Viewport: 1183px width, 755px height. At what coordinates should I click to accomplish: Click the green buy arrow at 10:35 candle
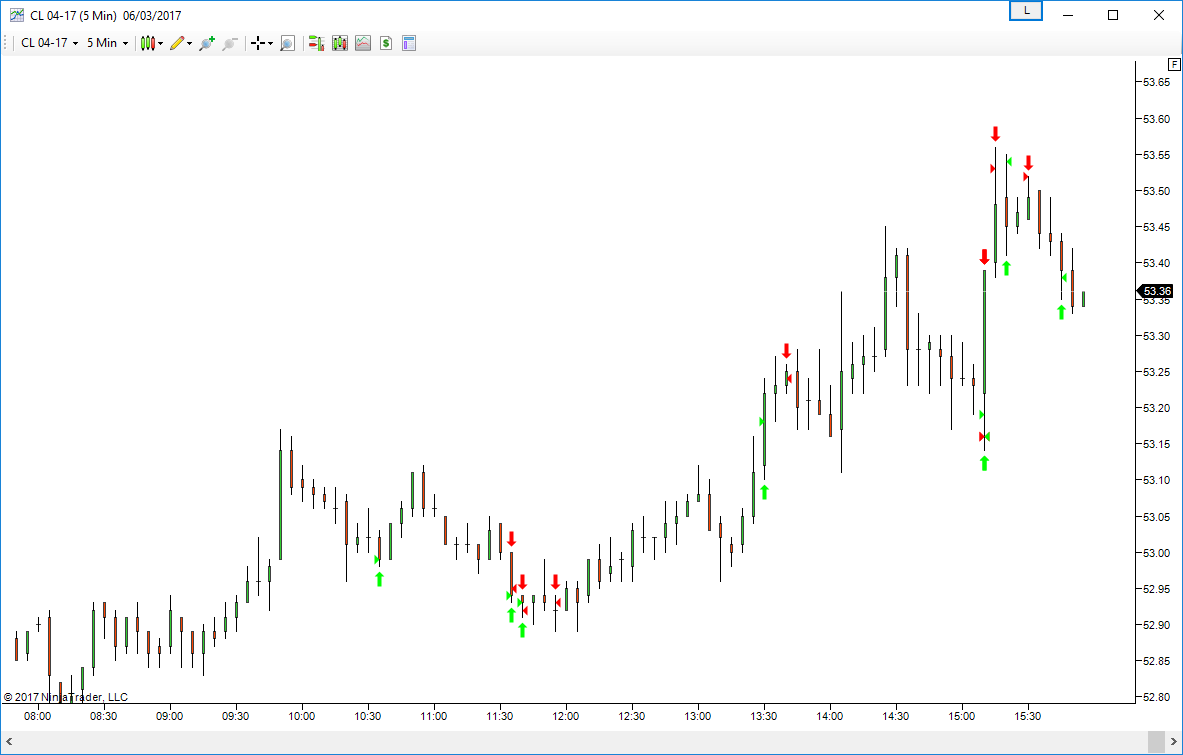379,579
